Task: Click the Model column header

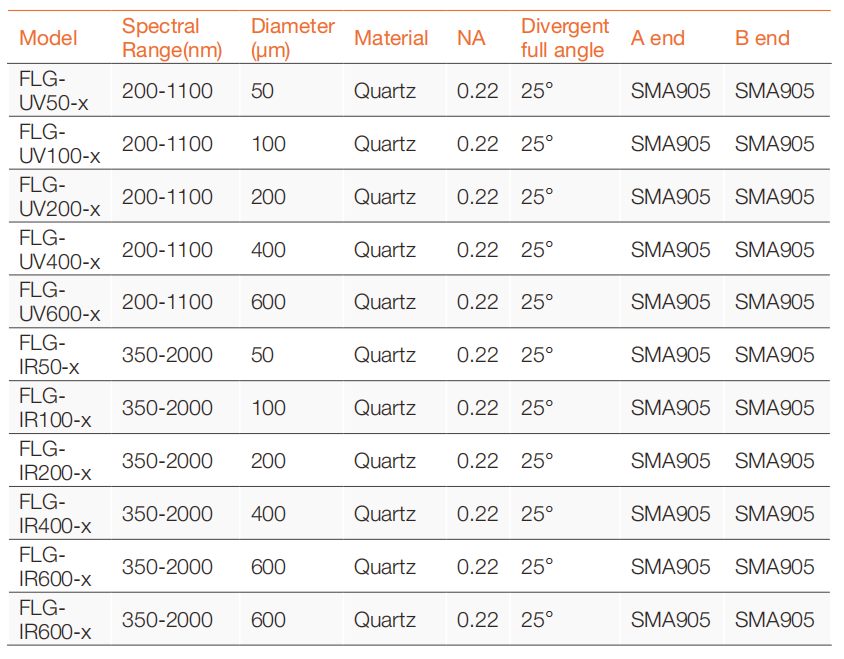Action: pos(48,39)
